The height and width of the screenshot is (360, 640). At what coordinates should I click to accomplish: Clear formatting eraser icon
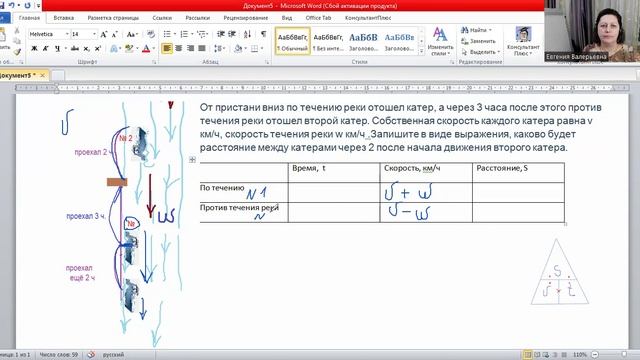click(x=151, y=34)
